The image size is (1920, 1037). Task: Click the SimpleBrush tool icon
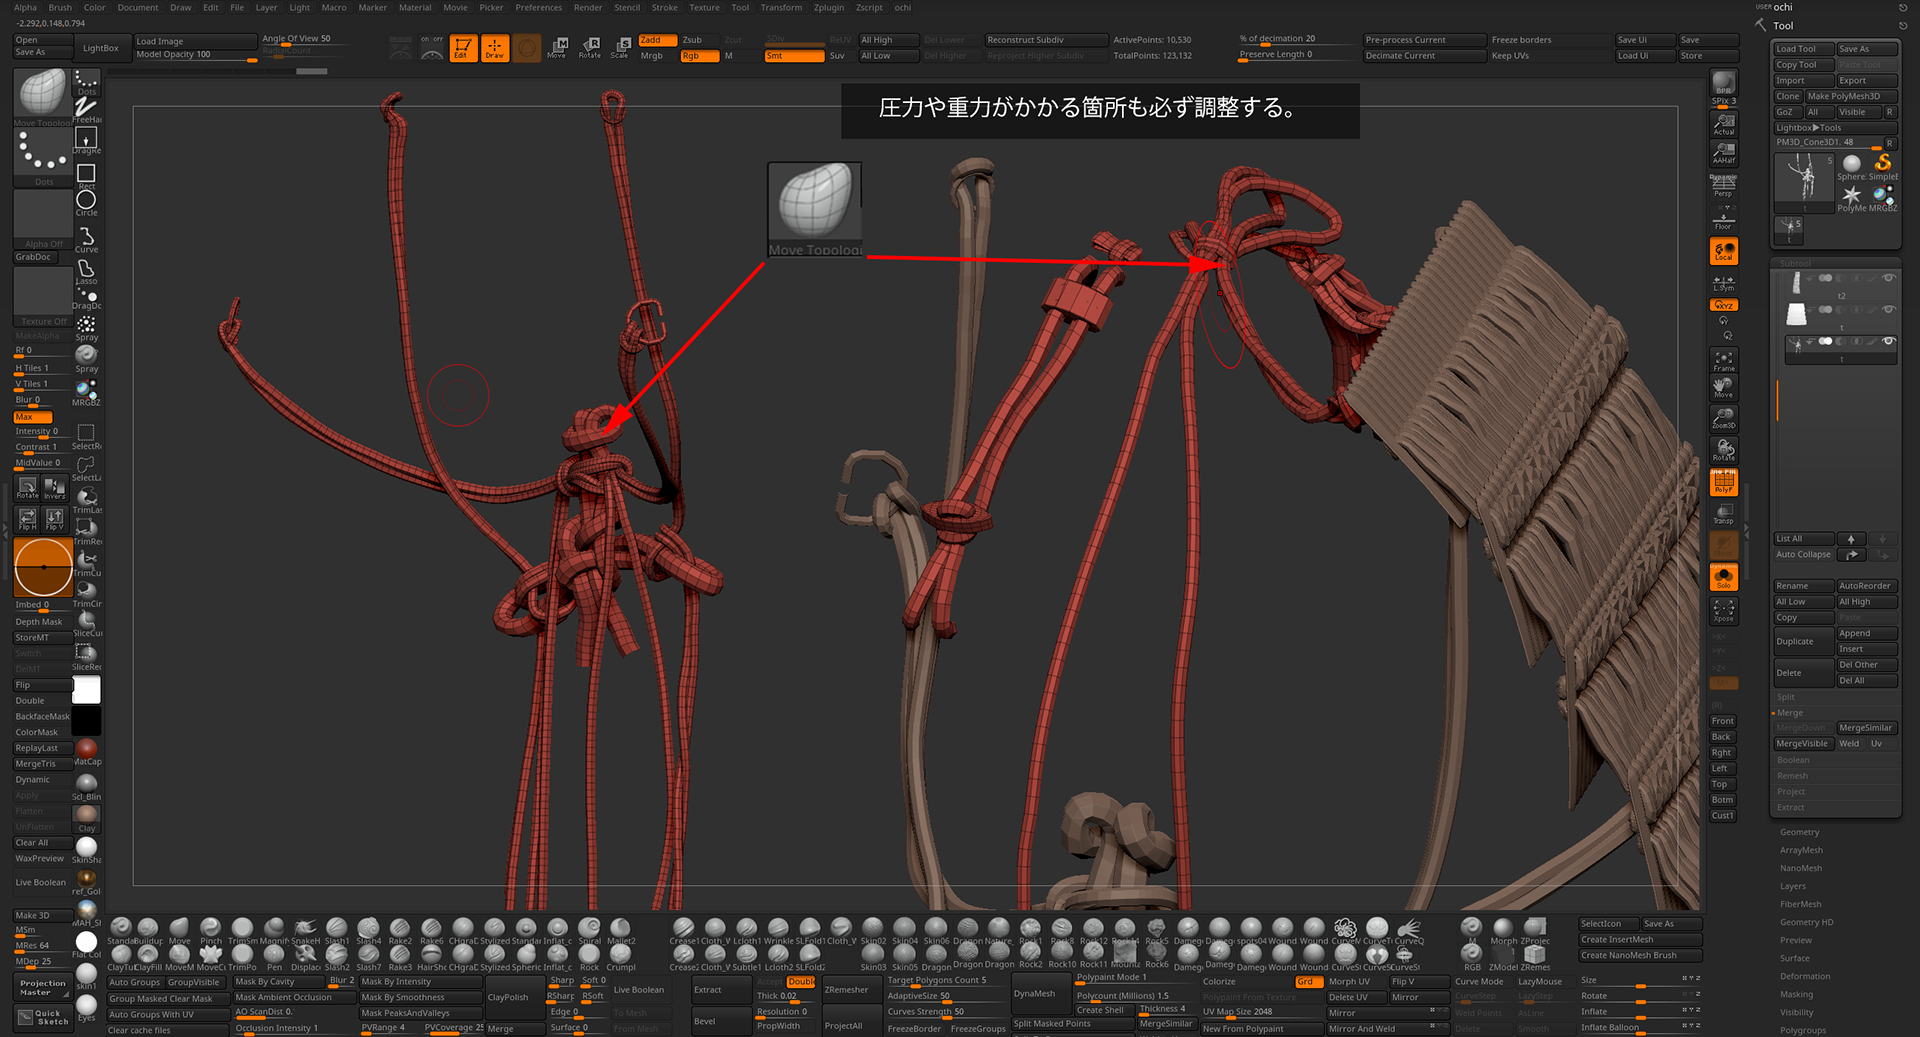click(x=1883, y=165)
